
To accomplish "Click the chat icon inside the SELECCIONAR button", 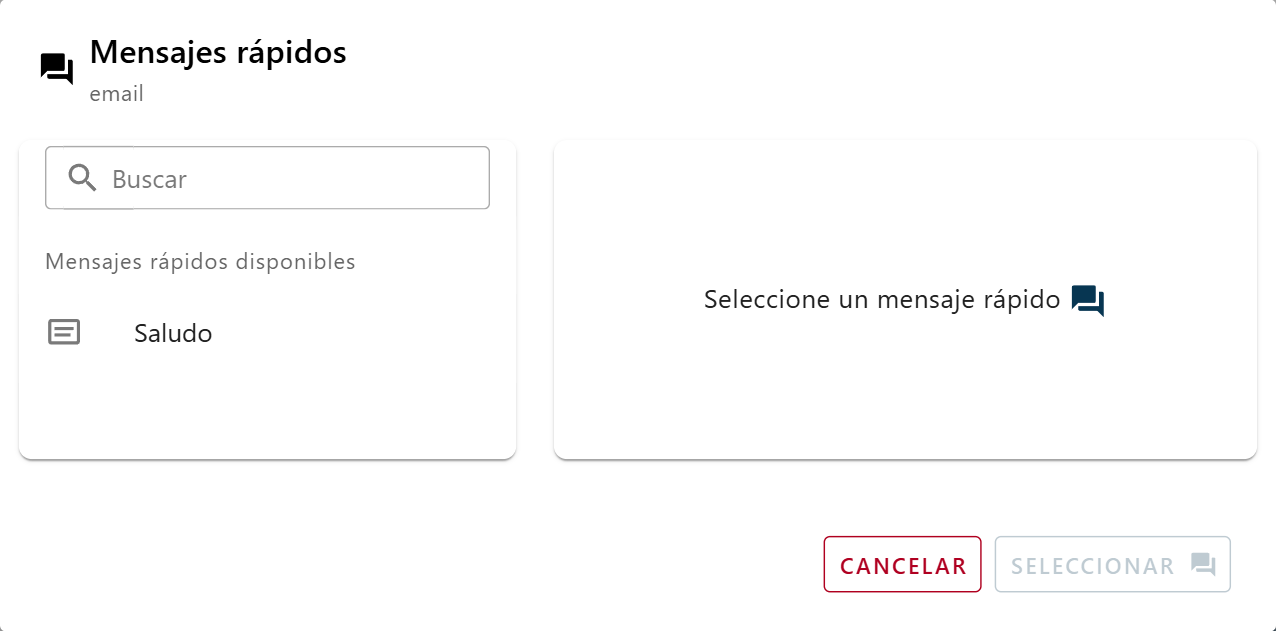I will tap(1201, 564).
